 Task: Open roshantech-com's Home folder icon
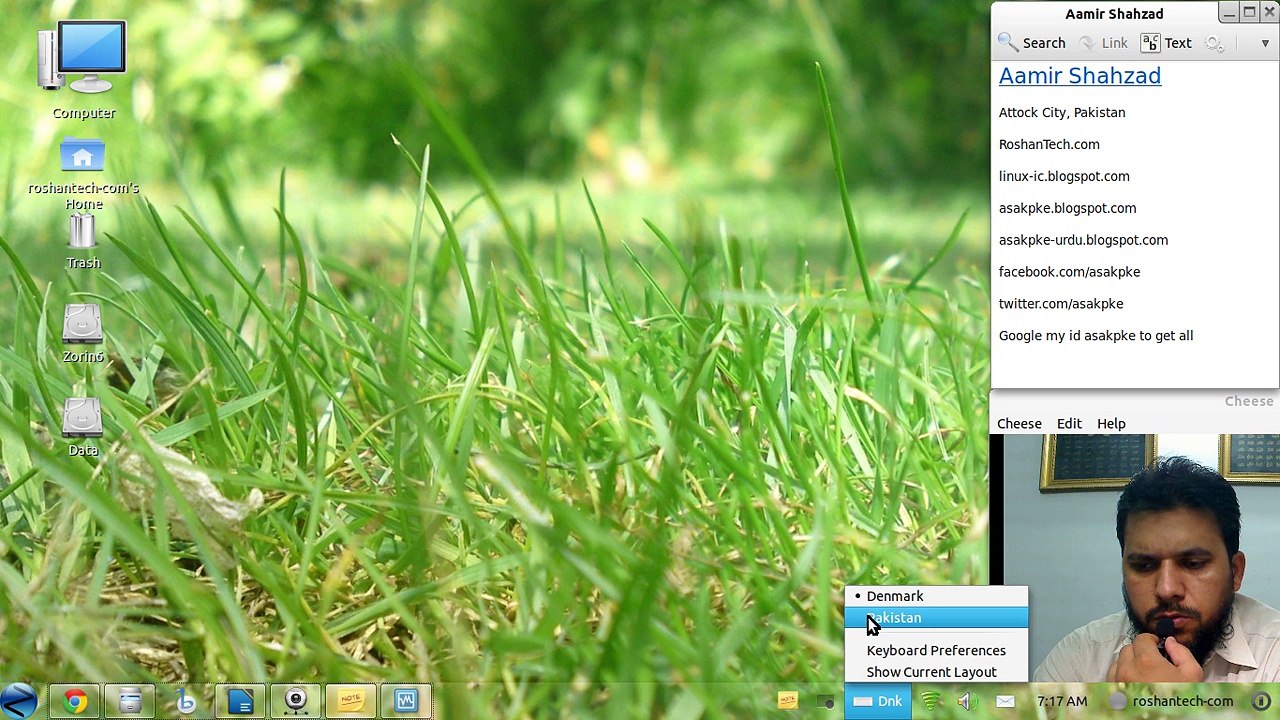[x=83, y=174]
